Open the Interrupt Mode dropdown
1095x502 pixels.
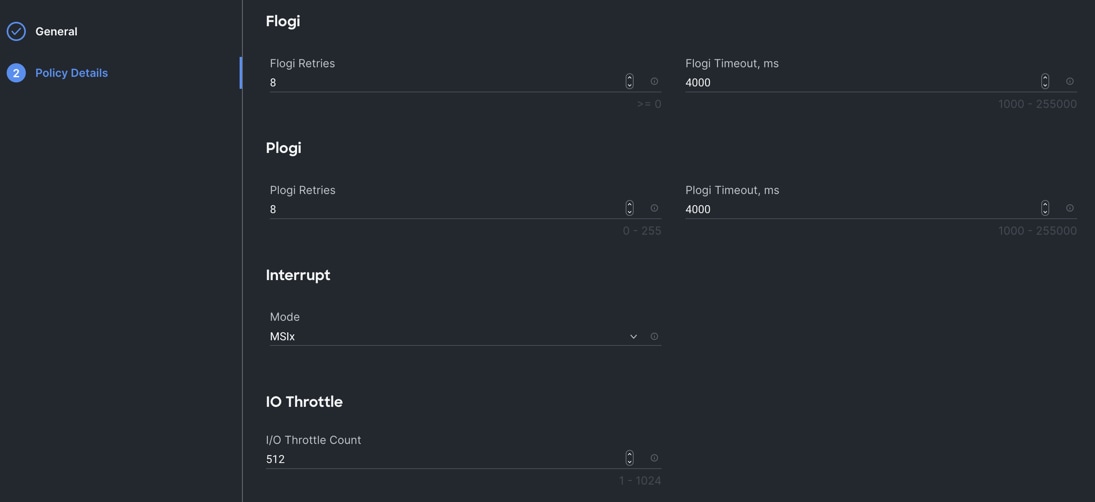point(450,337)
